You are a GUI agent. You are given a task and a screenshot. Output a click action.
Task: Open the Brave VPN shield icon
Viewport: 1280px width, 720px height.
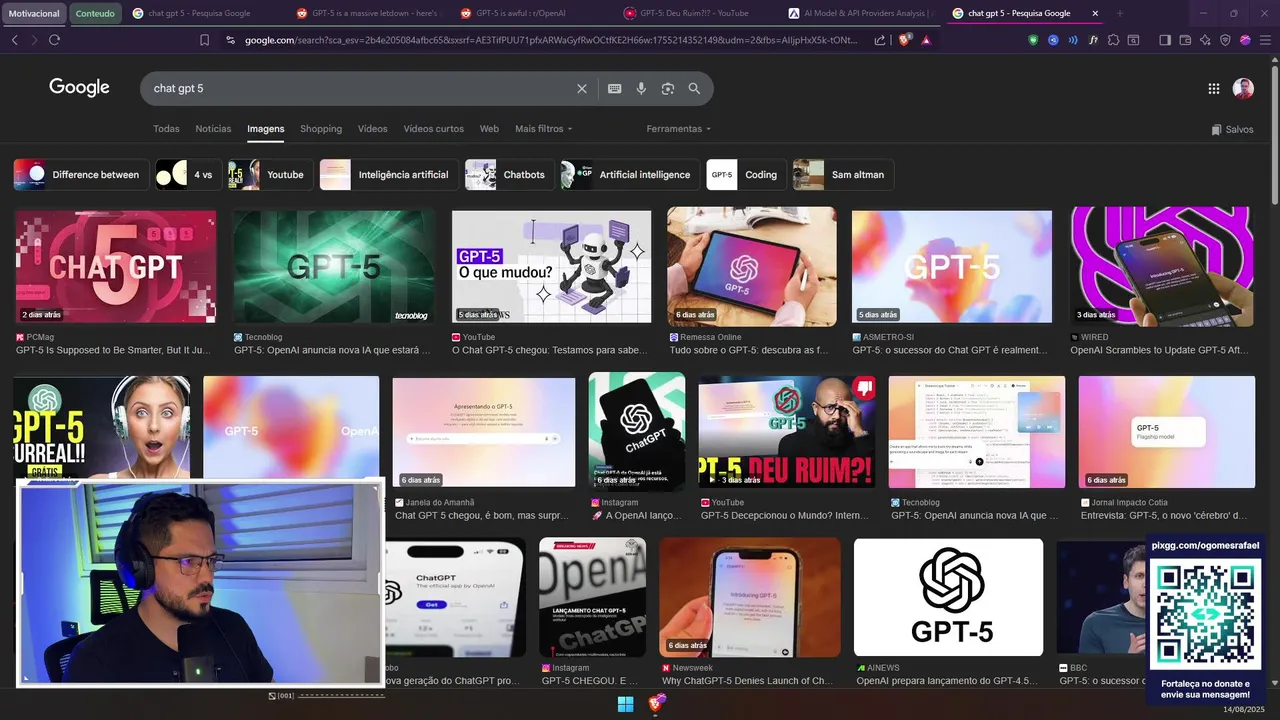coord(1225,40)
